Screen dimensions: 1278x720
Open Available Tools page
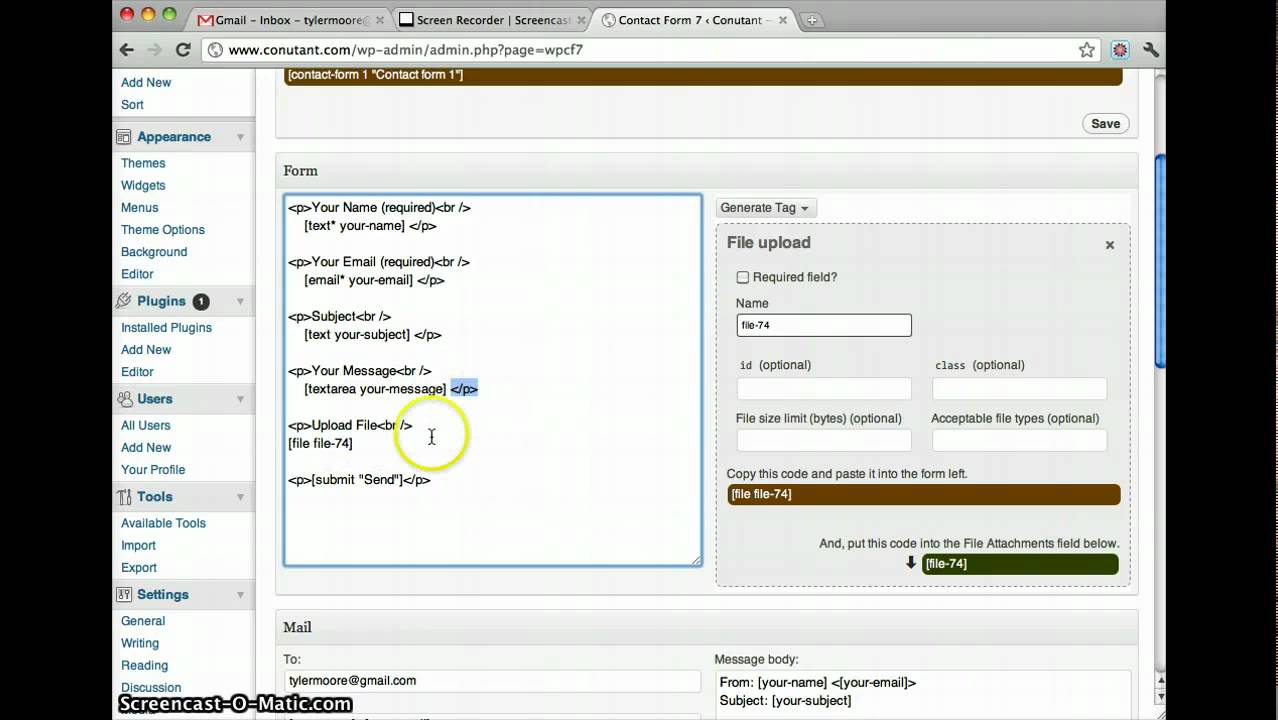[x=163, y=523]
